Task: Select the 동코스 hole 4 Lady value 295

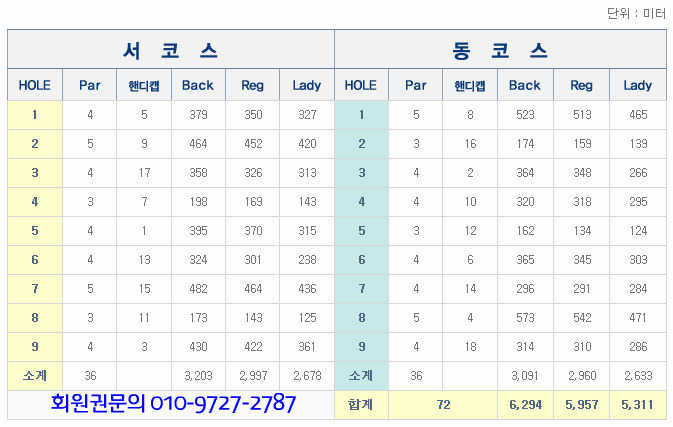Action: coord(638,202)
